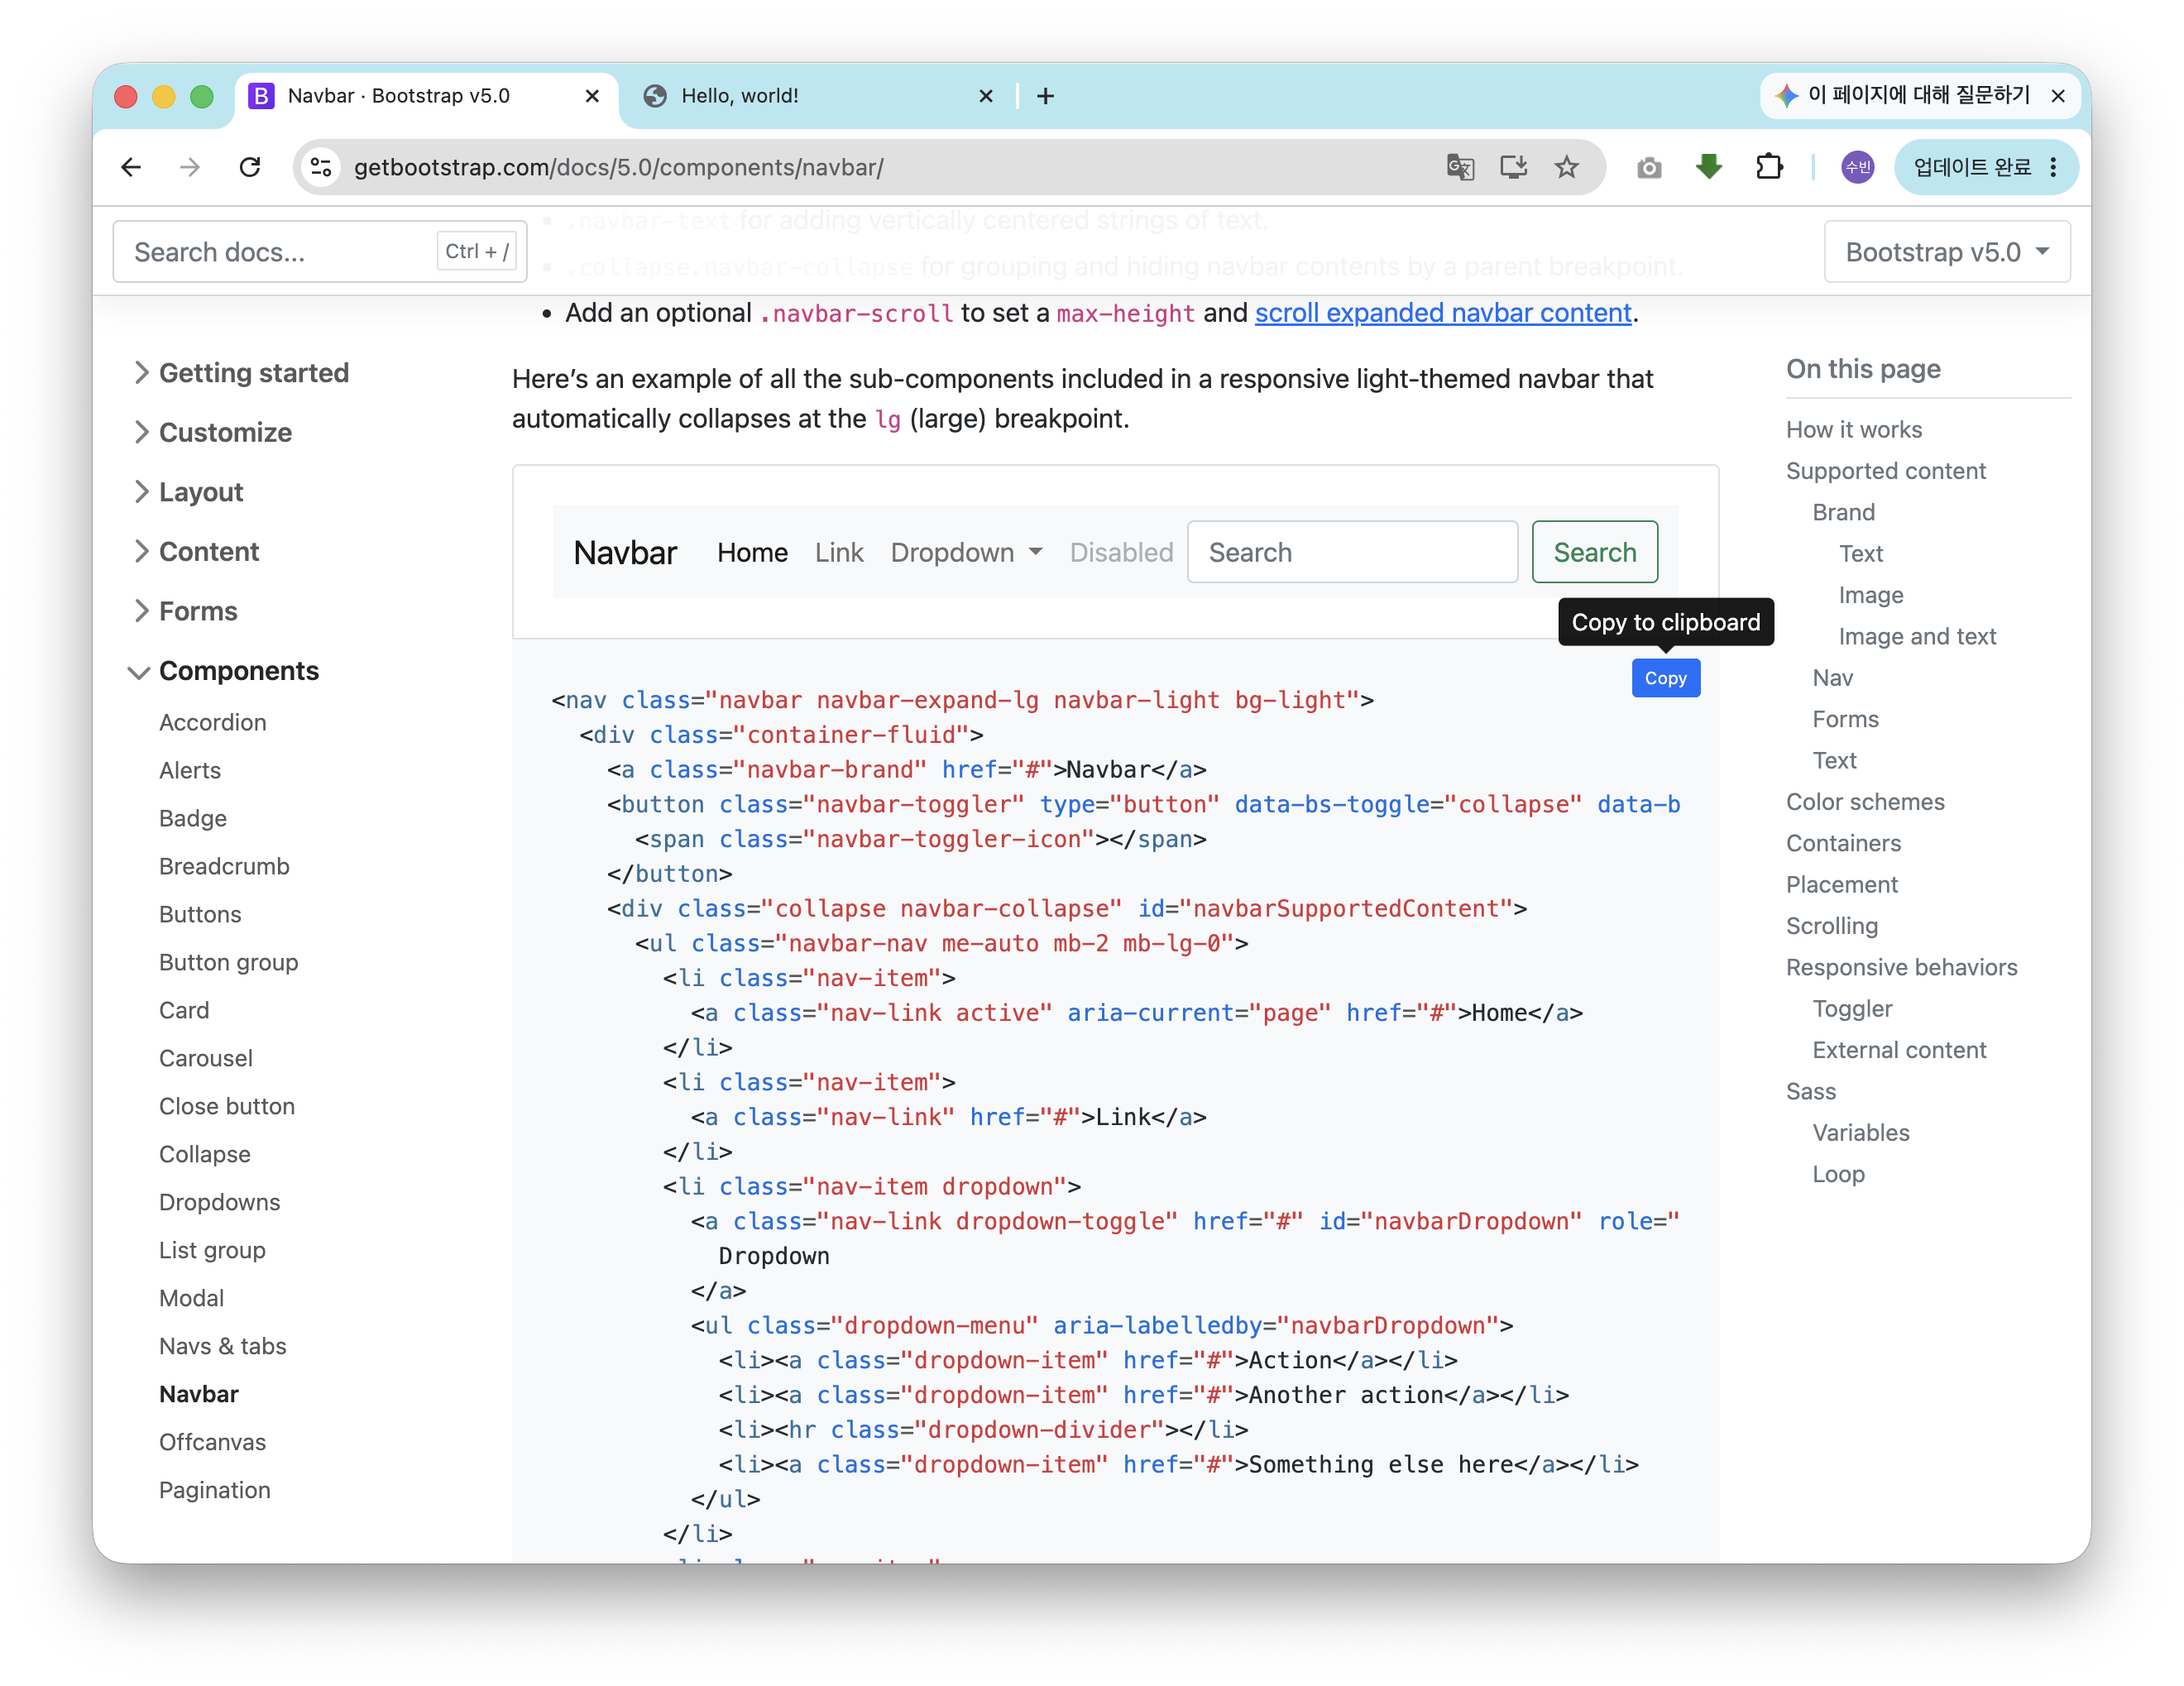Open the Alerts docs page
The height and width of the screenshot is (1686, 2184).
tap(190, 770)
